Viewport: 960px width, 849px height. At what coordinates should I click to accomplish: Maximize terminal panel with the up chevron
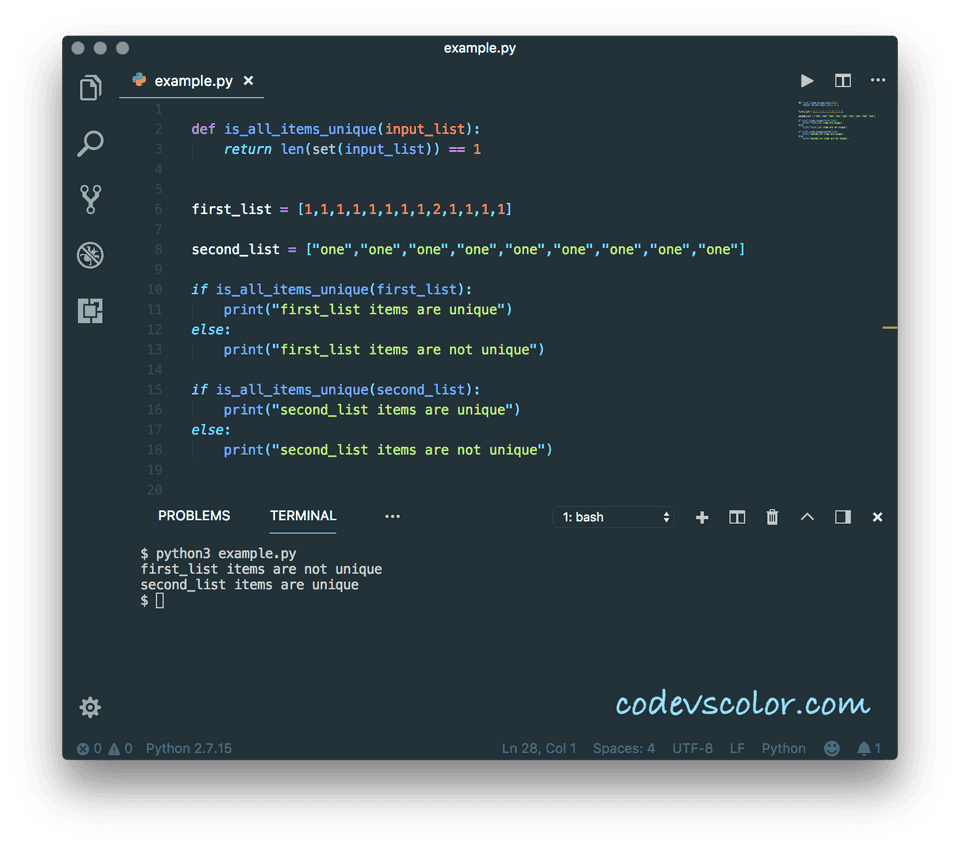coord(807,517)
